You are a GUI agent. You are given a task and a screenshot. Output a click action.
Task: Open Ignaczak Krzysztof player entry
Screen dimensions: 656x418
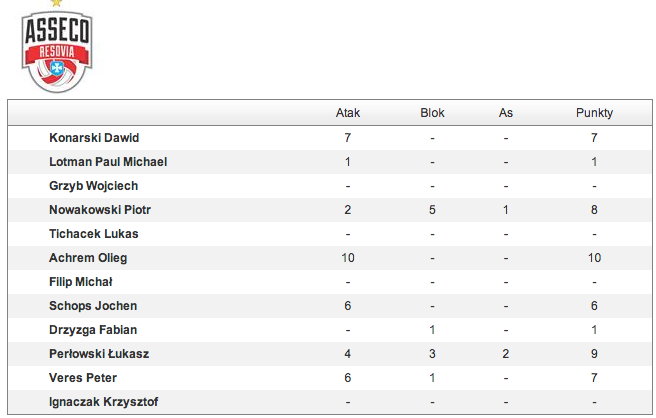click(103, 402)
